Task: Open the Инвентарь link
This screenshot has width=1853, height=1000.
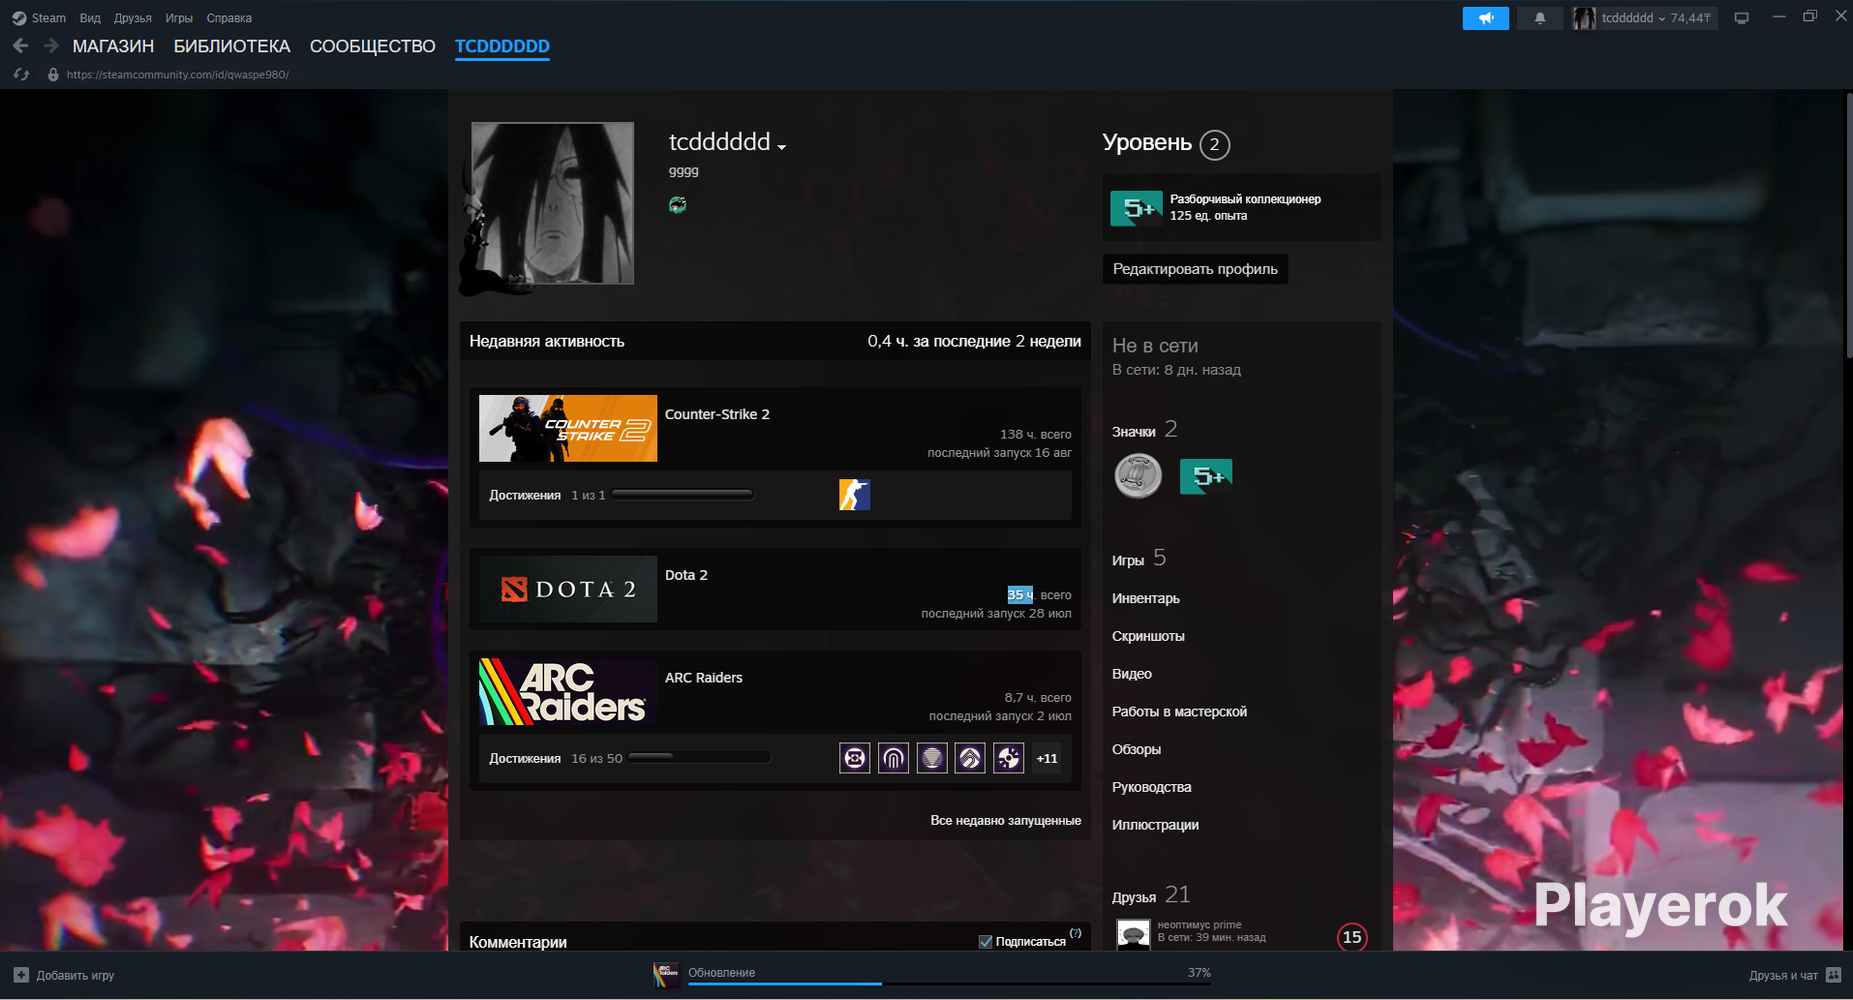Action: 1146,598
